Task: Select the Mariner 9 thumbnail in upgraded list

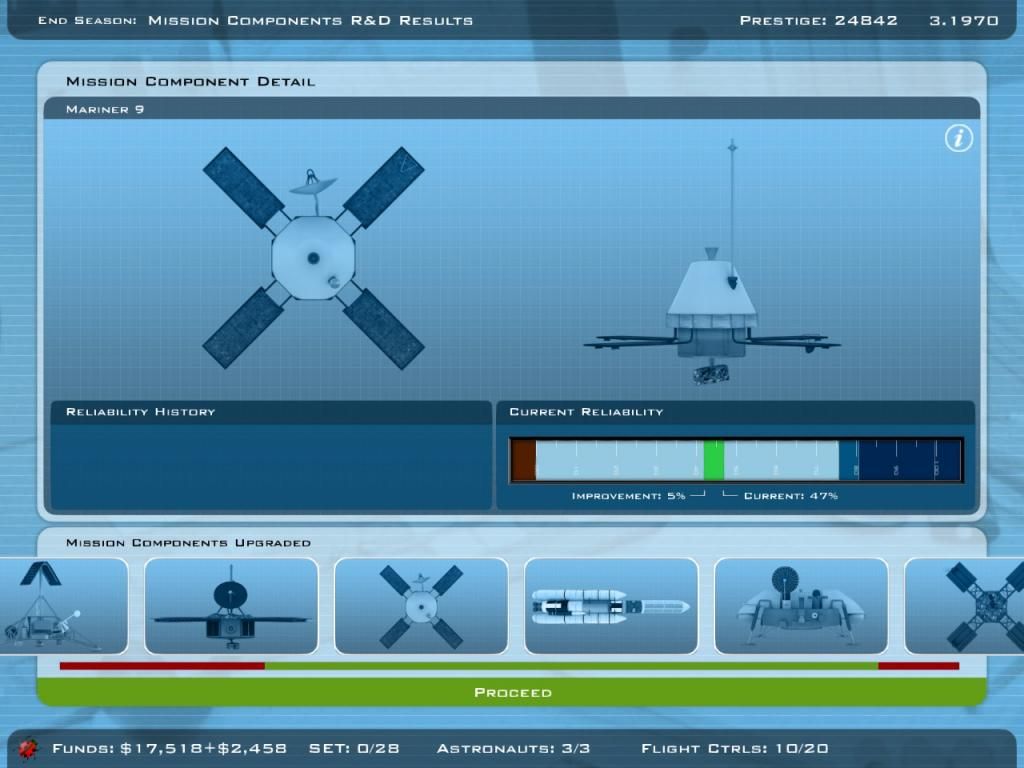Action: coord(421,606)
